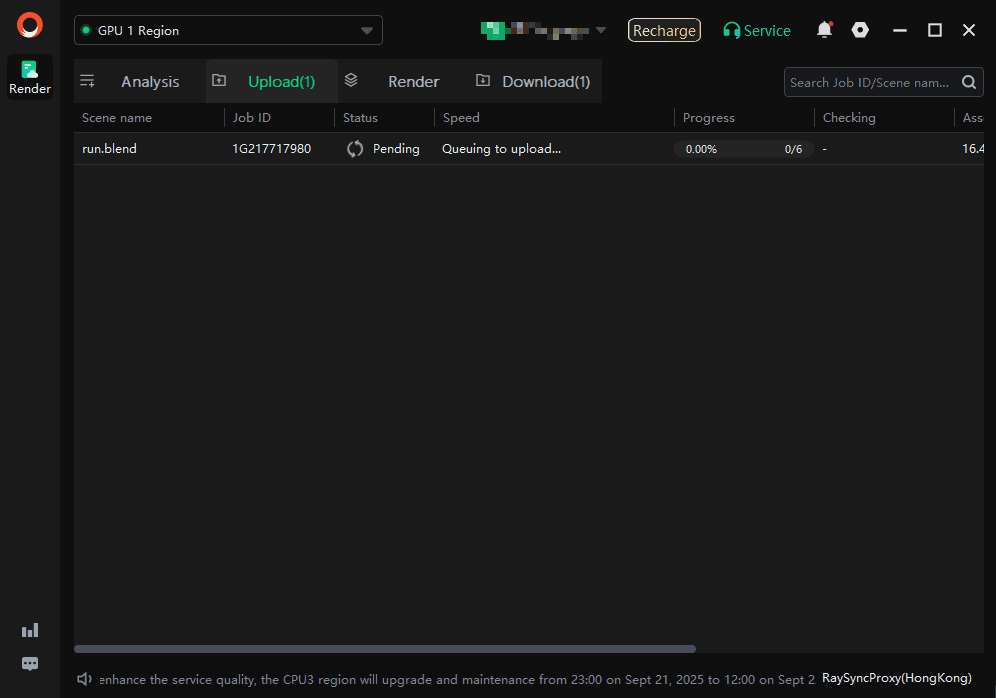Image resolution: width=996 pixels, height=698 pixels.
Task: Click the Recharge button
Action: click(x=664, y=31)
